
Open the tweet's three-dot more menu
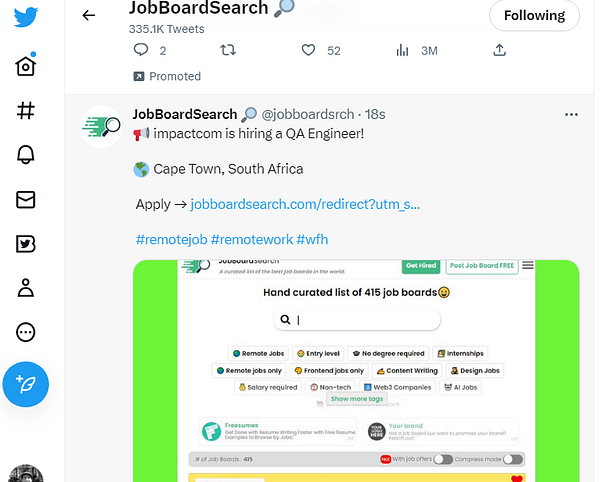pyautogui.click(x=571, y=114)
